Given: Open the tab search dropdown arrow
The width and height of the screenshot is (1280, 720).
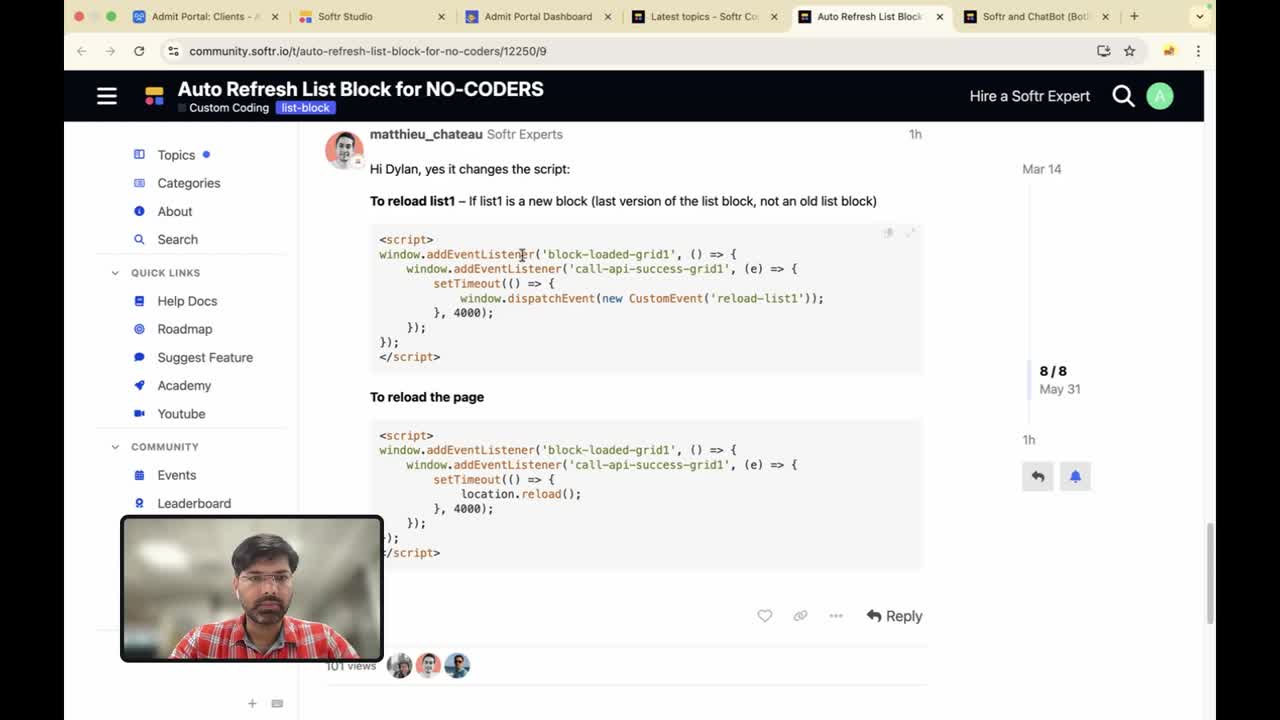Looking at the screenshot, I should [1200, 17].
